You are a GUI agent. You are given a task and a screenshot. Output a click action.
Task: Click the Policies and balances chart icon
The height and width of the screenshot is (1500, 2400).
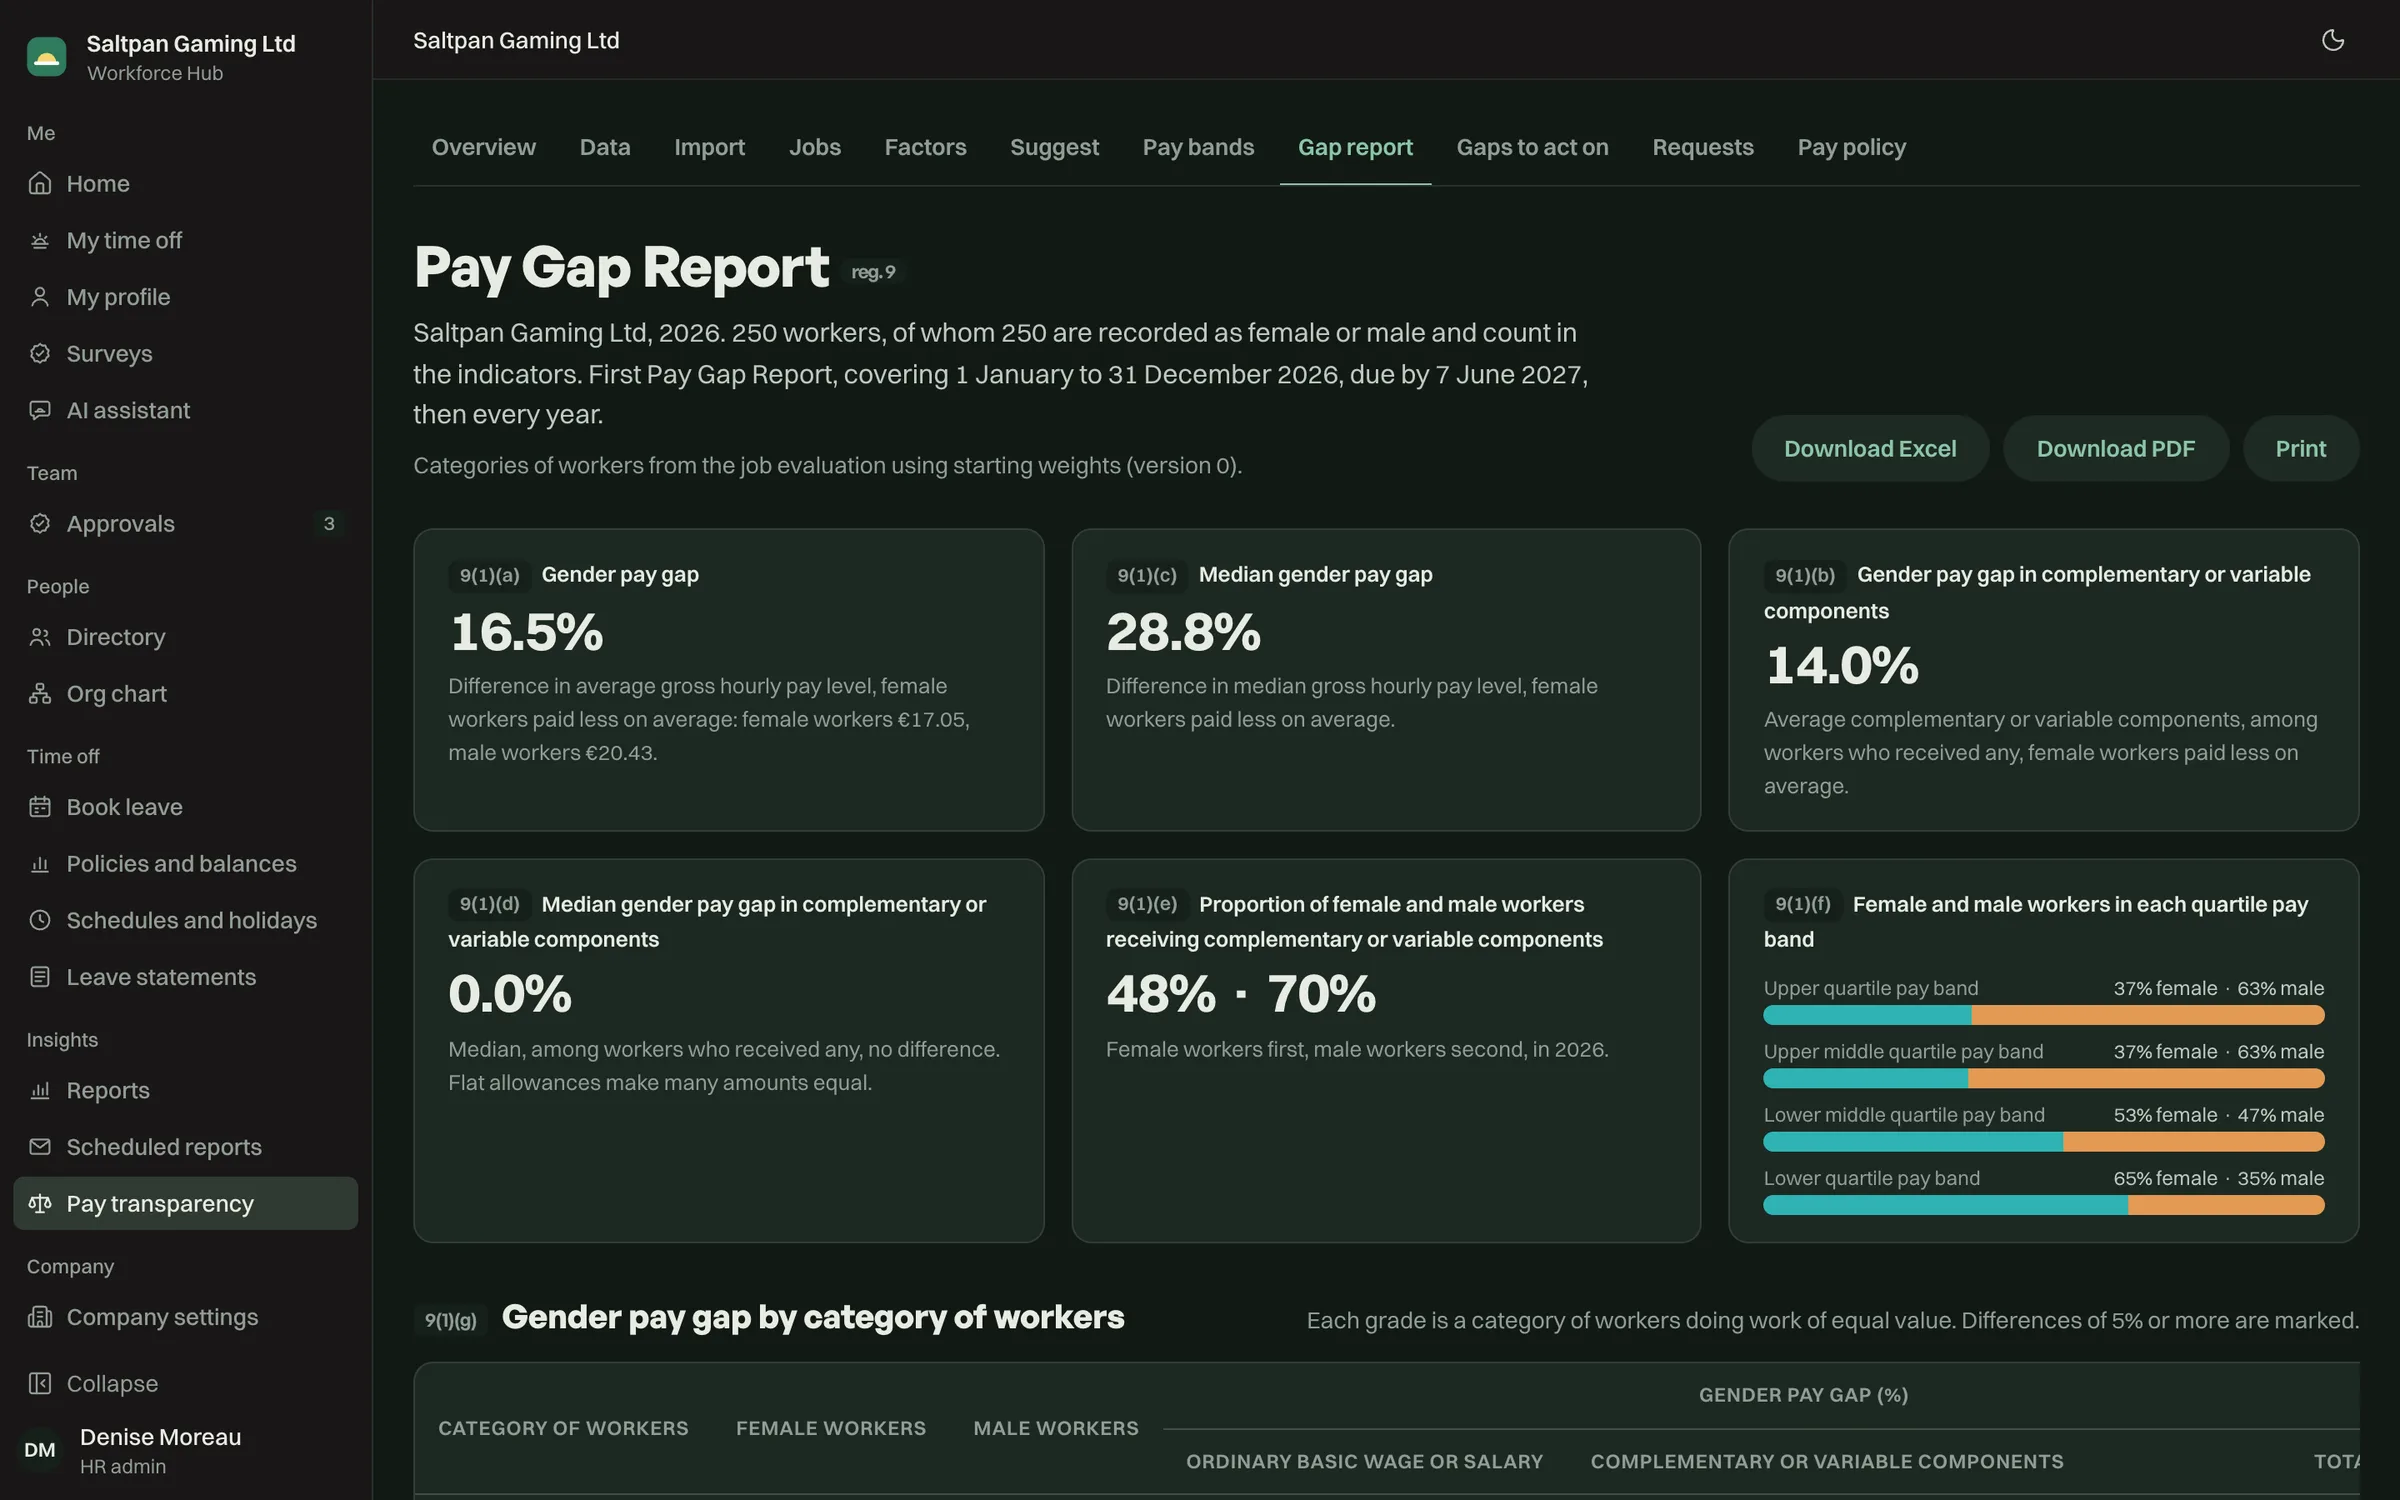coord(40,863)
